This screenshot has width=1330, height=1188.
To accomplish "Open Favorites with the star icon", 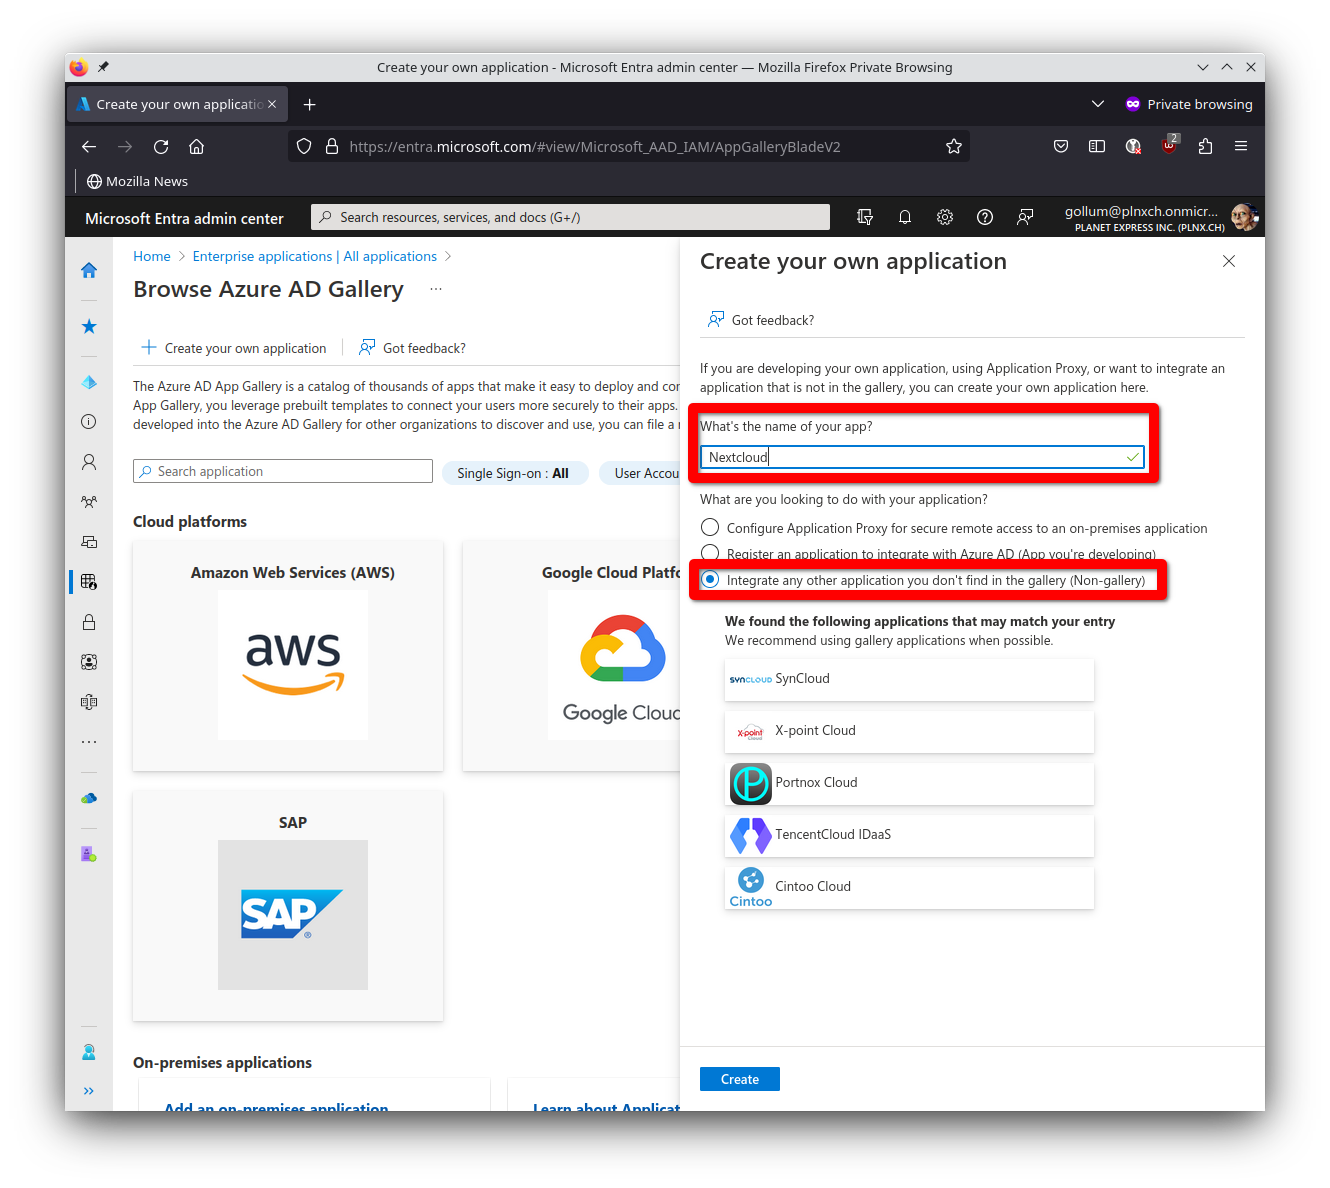I will [88, 326].
